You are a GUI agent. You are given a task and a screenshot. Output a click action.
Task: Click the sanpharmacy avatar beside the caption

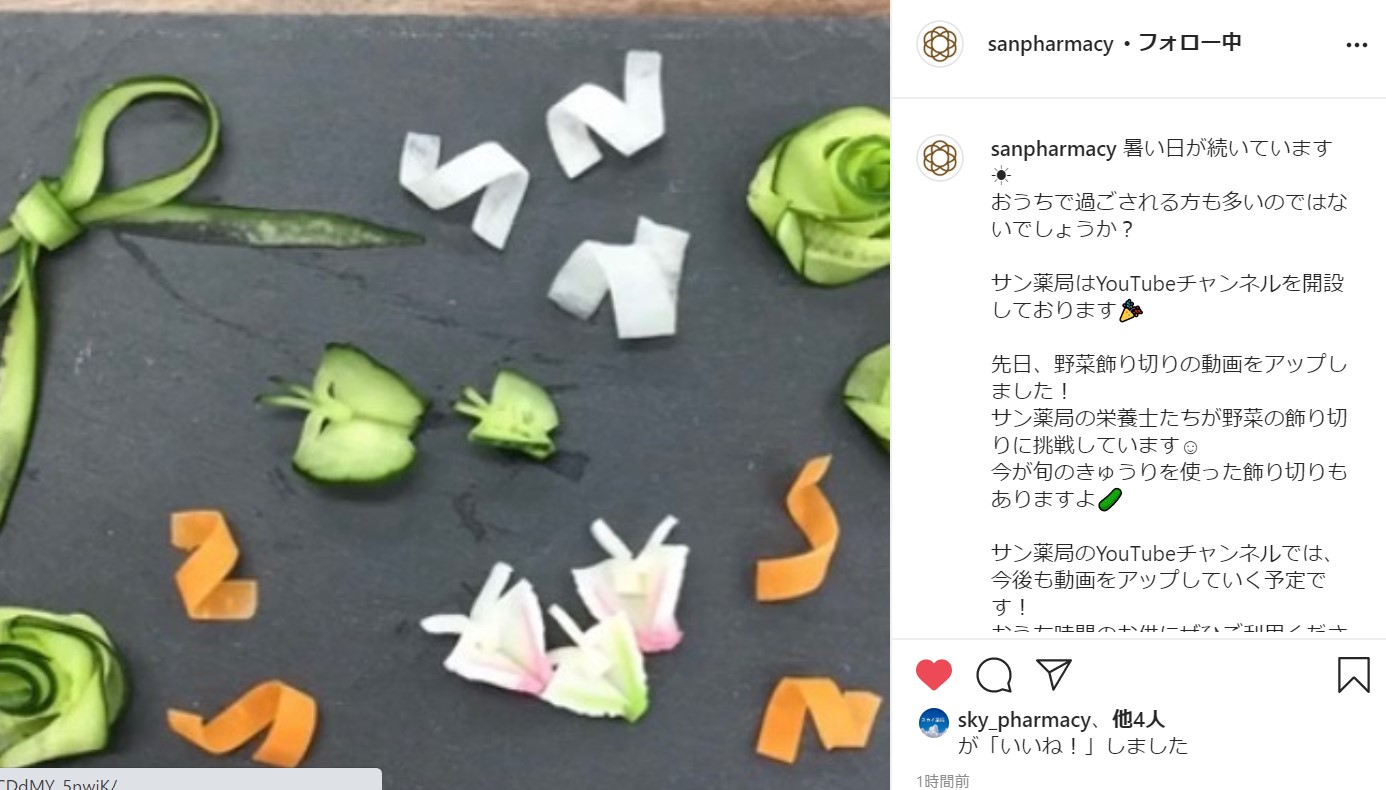pos(940,158)
